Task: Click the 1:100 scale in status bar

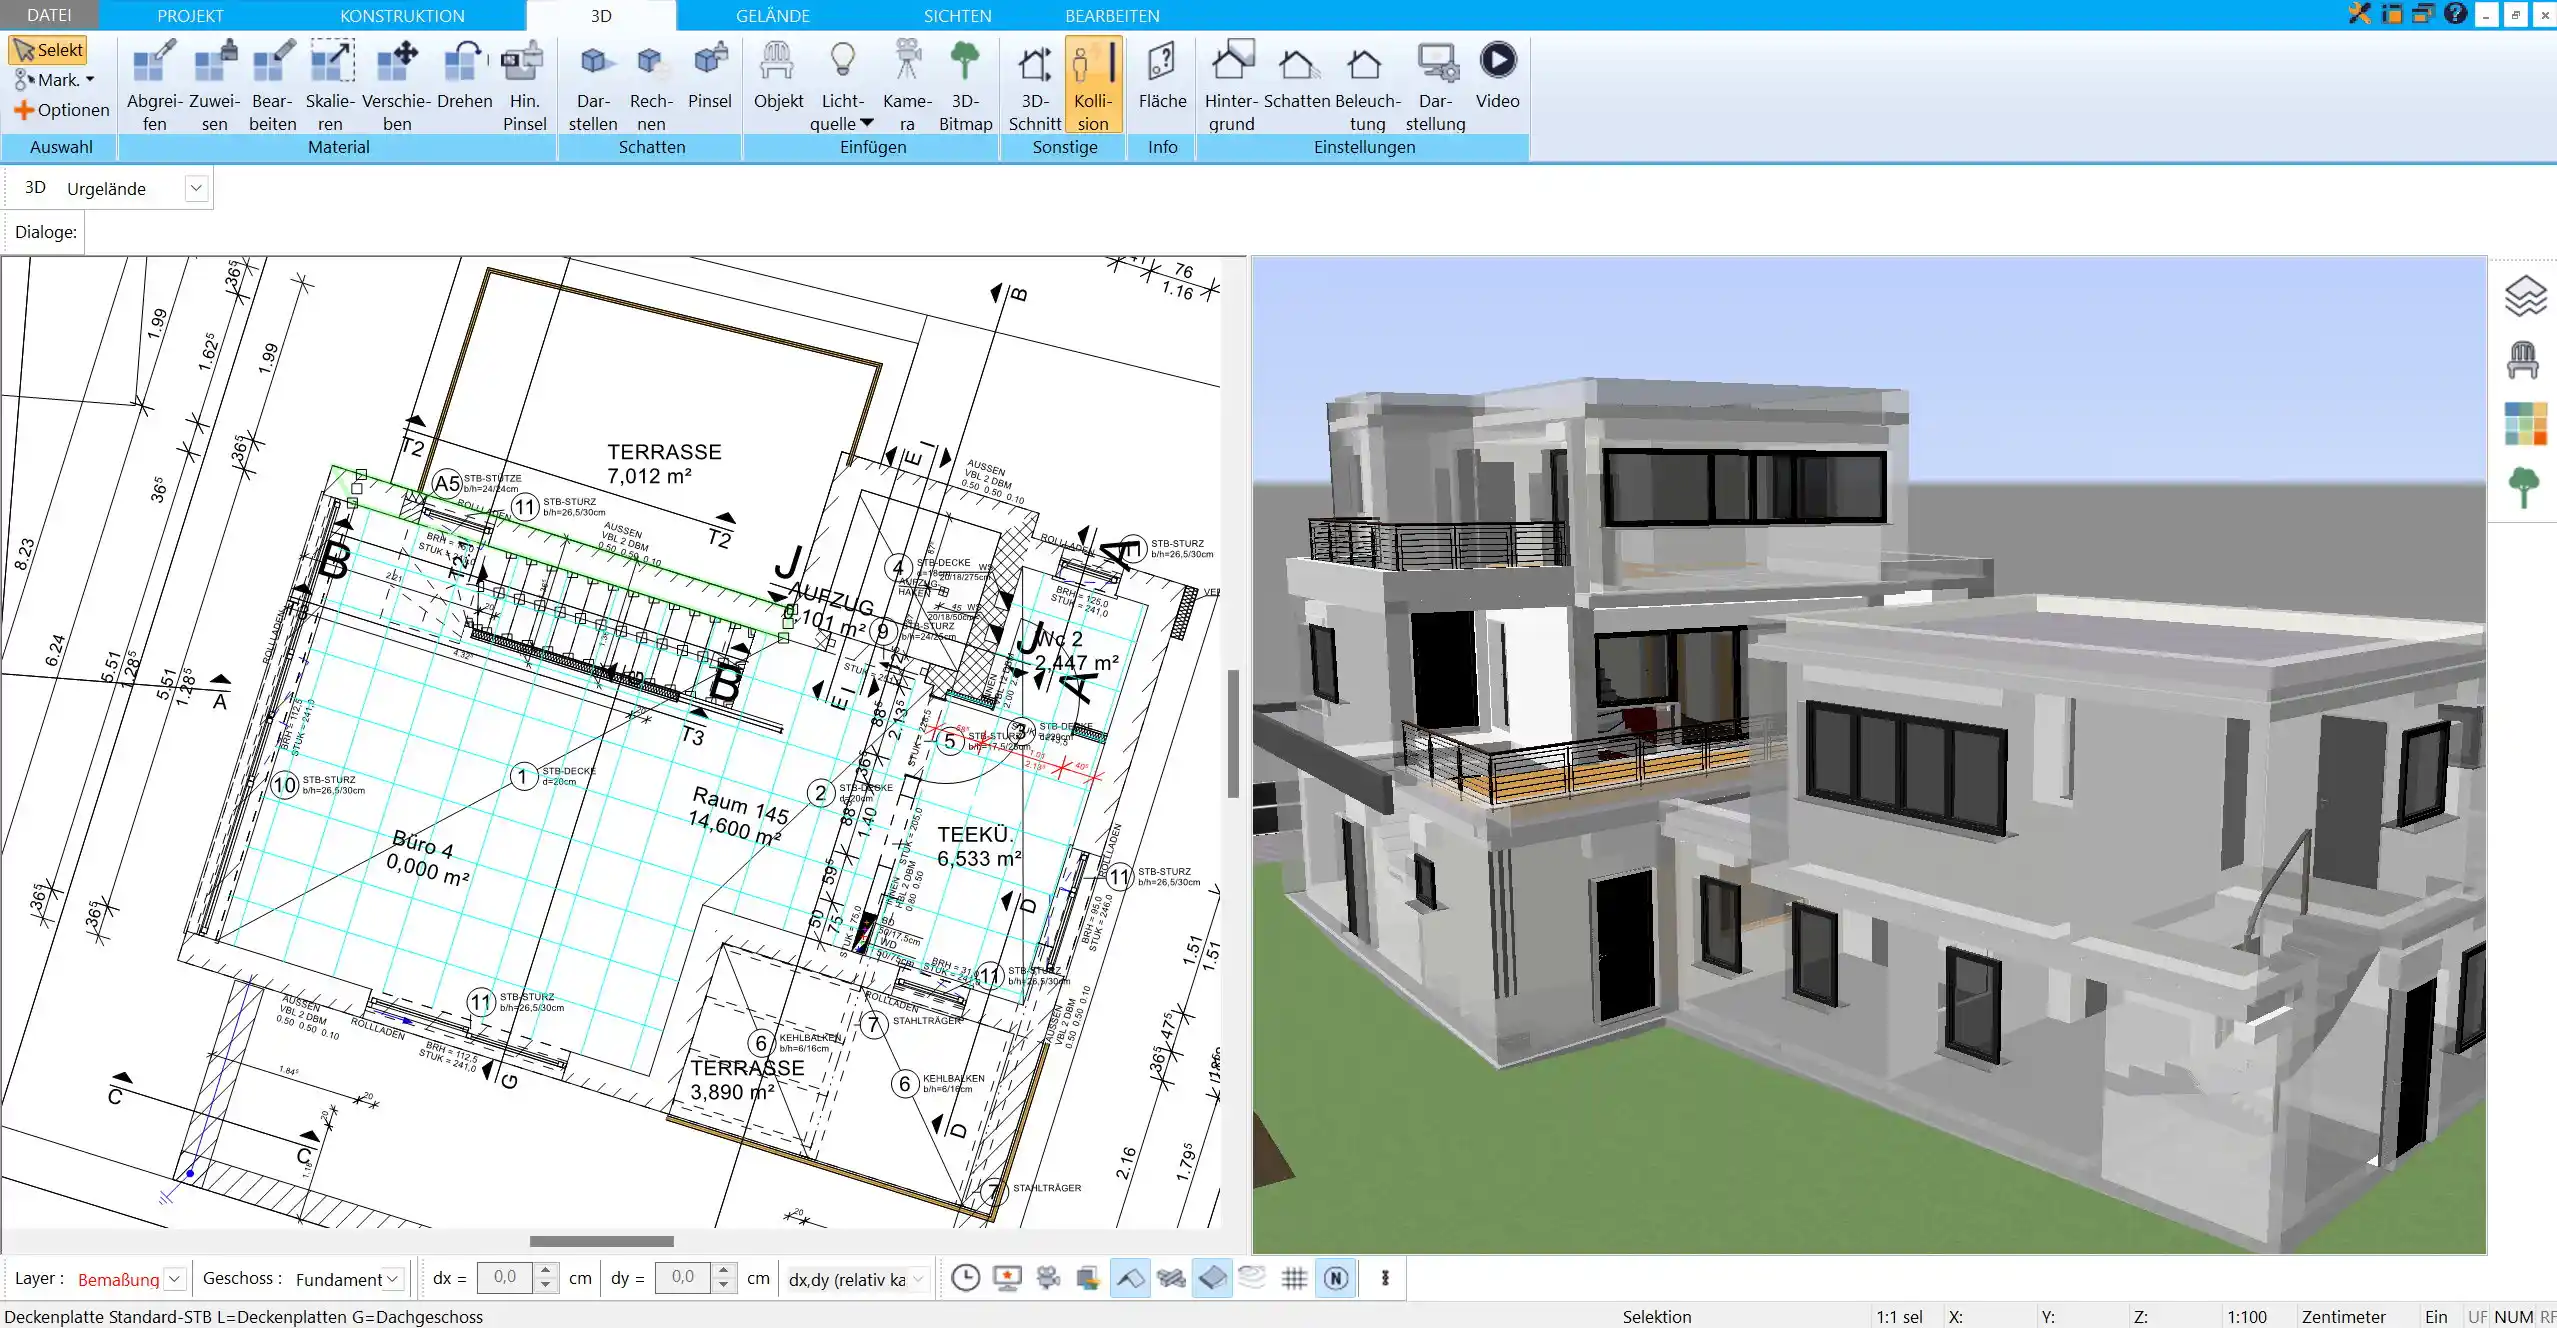Action: [x=2246, y=1317]
